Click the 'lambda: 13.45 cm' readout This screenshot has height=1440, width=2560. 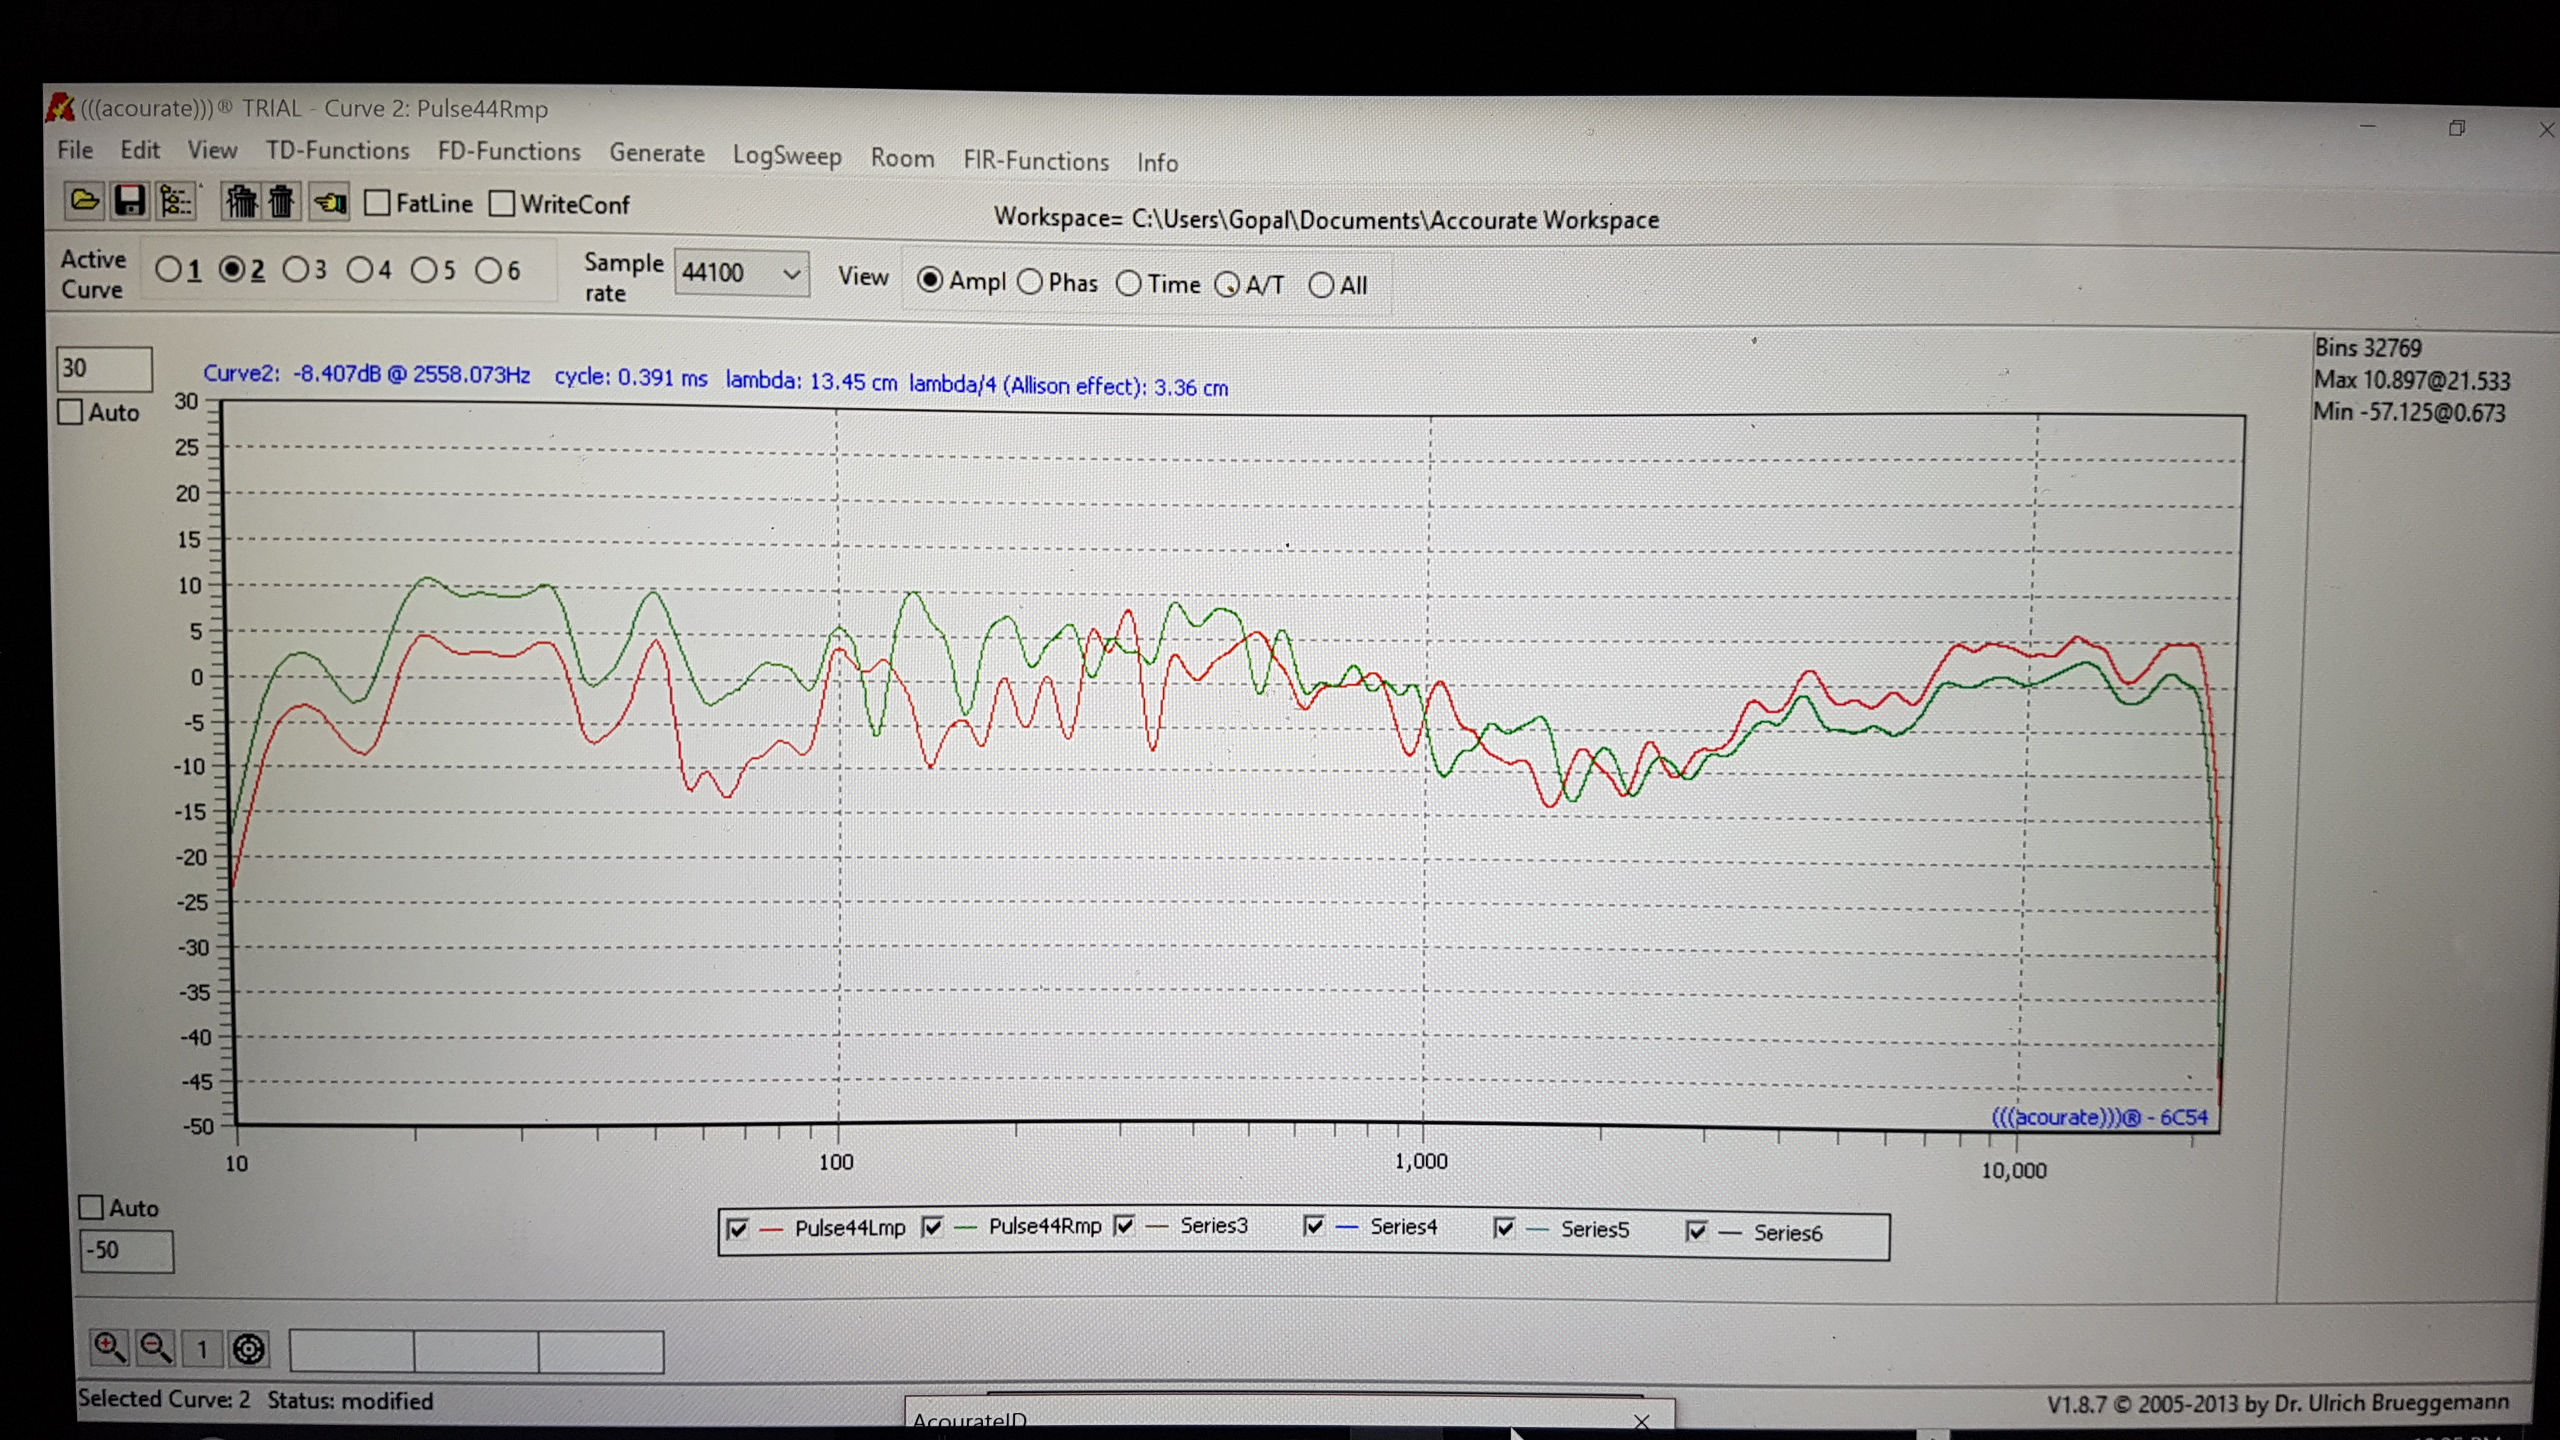[811, 381]
